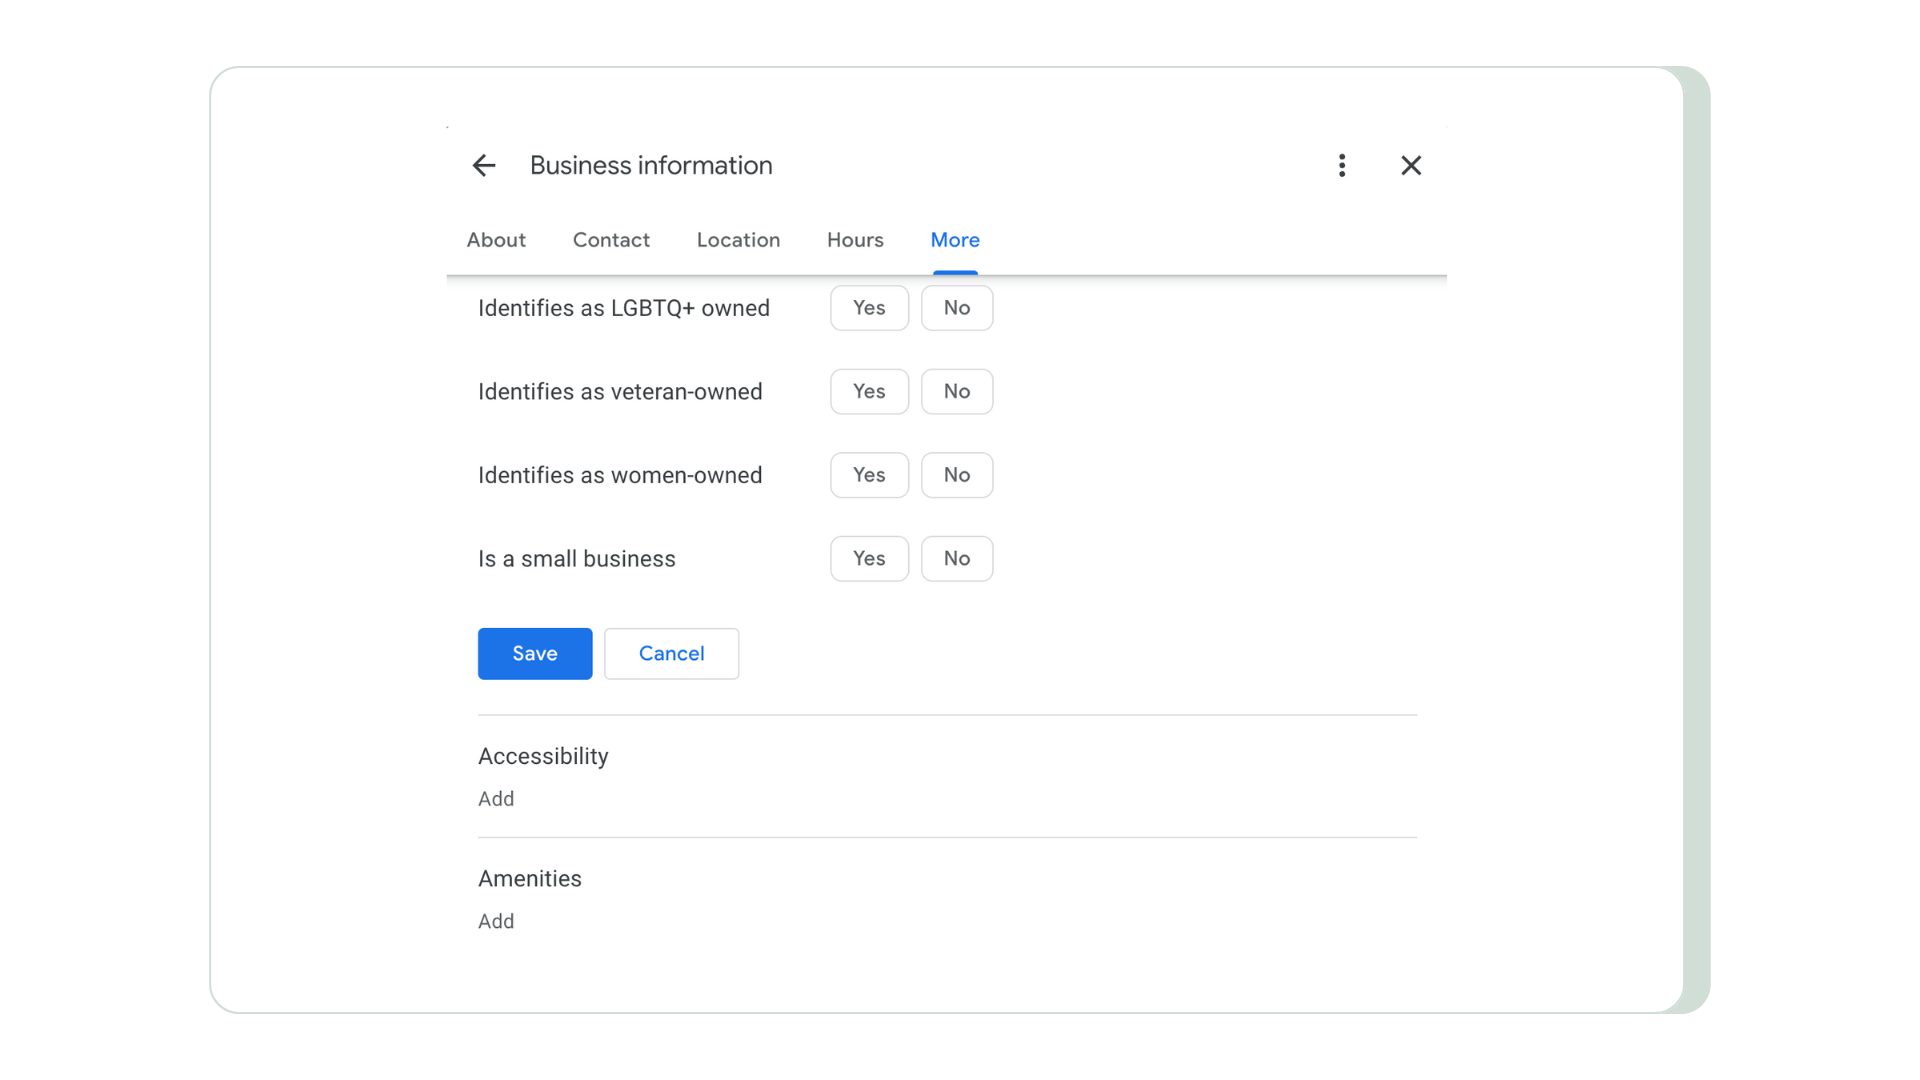
Task: Set small business to Yes
Action: [x=869, y=559]
